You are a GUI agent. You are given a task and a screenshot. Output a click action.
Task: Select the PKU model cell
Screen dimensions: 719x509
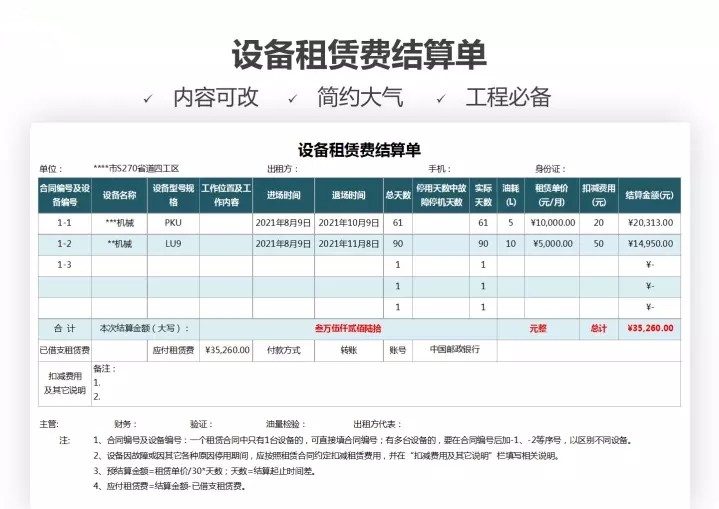pos(173,223)
